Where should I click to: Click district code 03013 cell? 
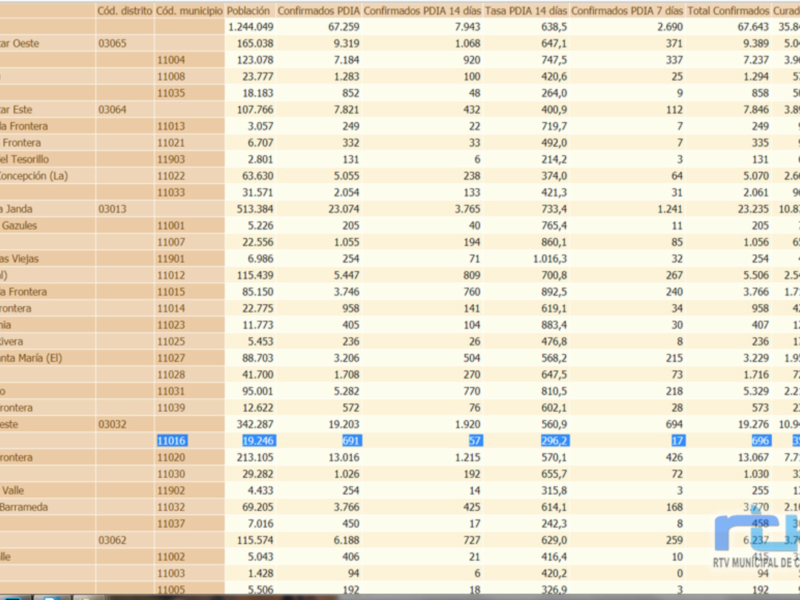tap(112, 208)
